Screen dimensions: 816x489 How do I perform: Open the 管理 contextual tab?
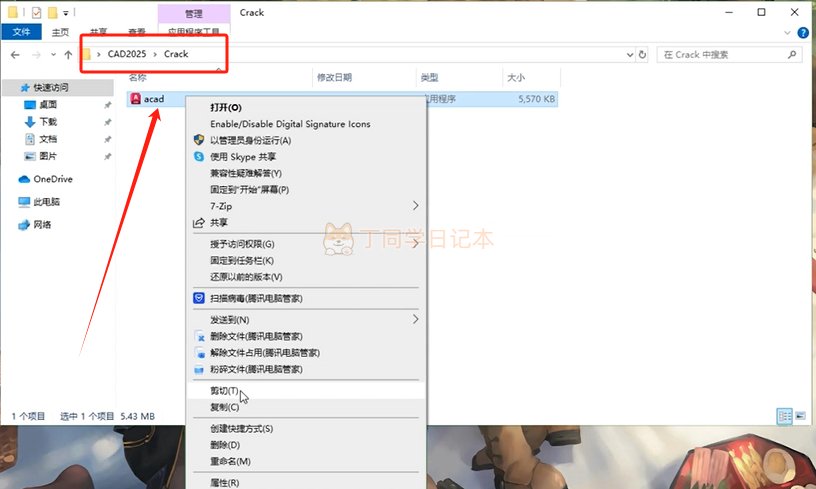click(x=194, y=14)
